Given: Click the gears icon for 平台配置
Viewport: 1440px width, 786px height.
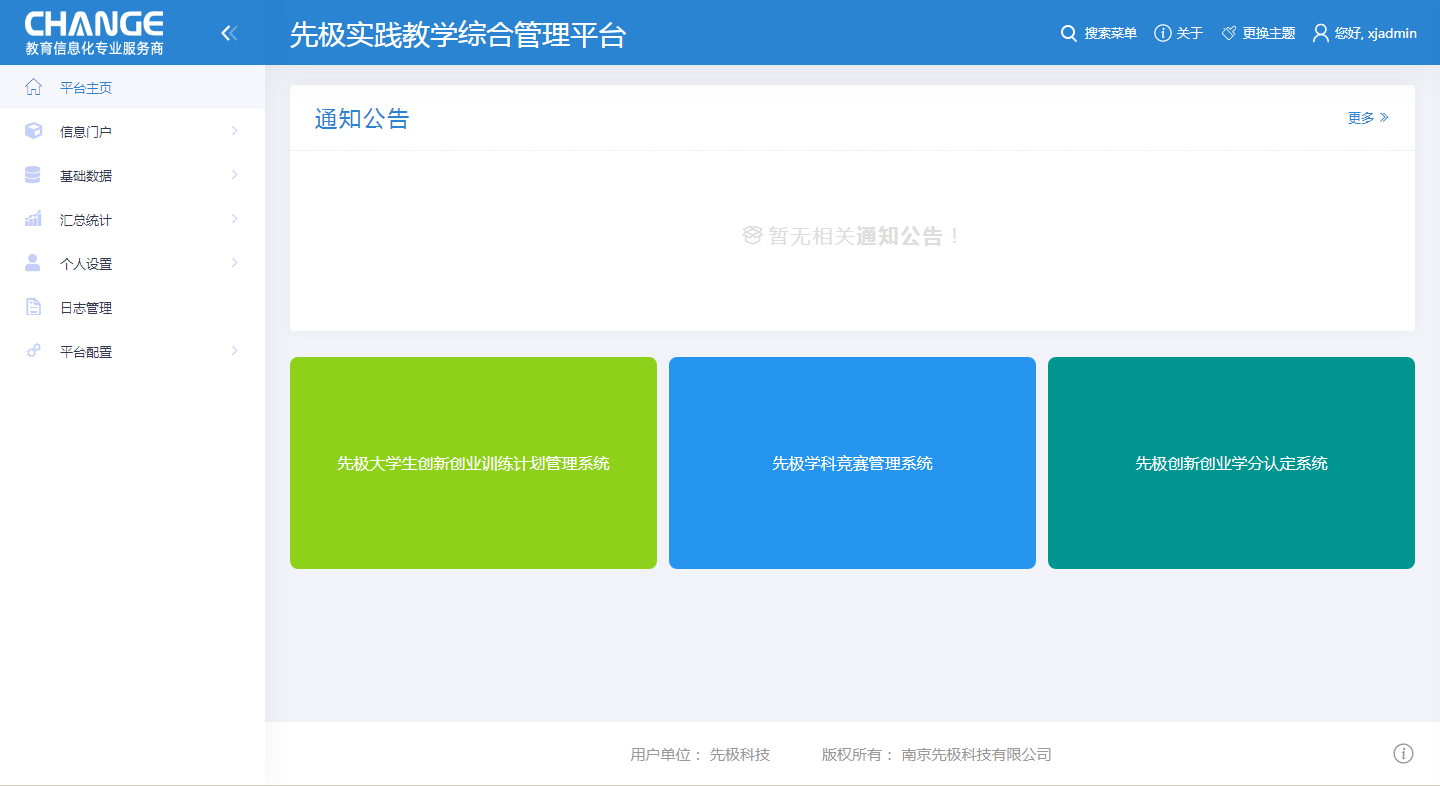Looking at the screenshot, I should point(33,351).
